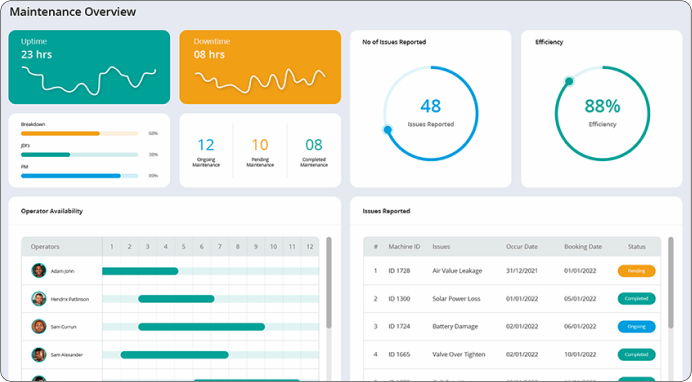Select the Battery Damage issue
This screenshot has width=692, height=382.
[x=455, y=326]
